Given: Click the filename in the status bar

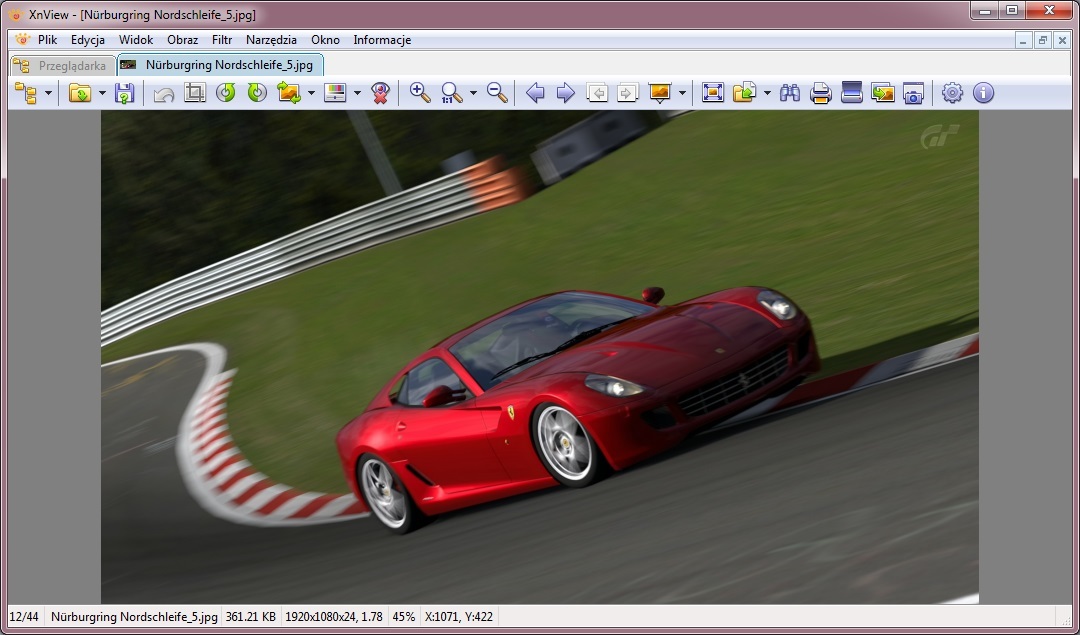Looking at the screenshot, I should point(134,616).
